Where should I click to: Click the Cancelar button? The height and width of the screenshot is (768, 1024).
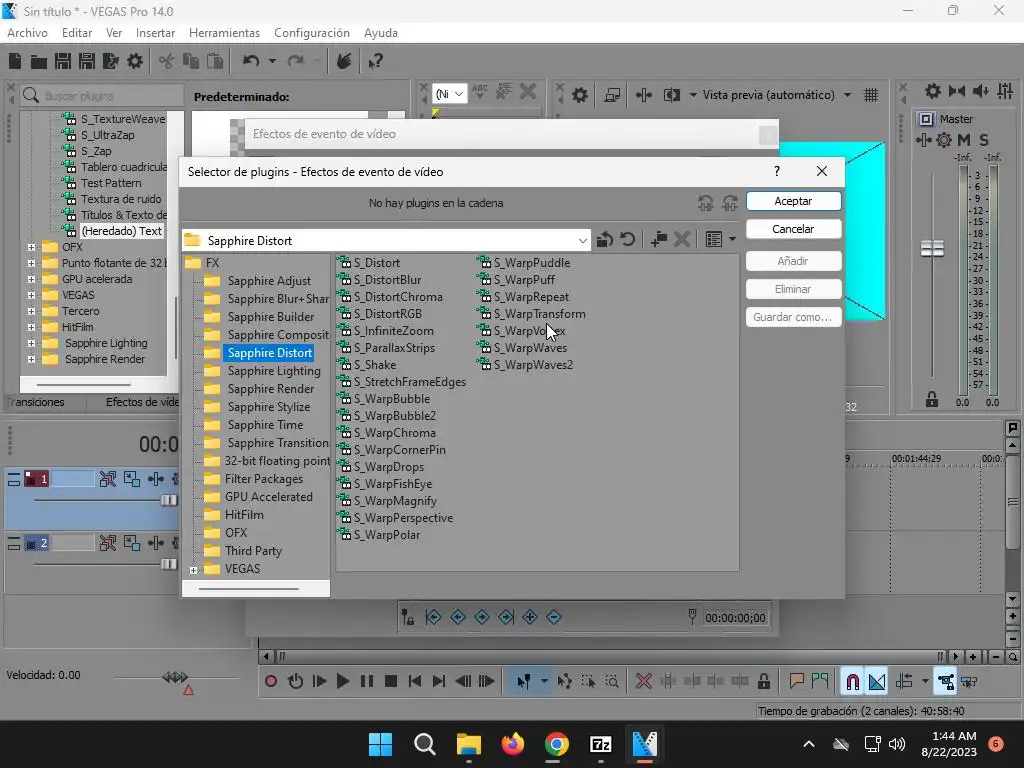point(793,229)
